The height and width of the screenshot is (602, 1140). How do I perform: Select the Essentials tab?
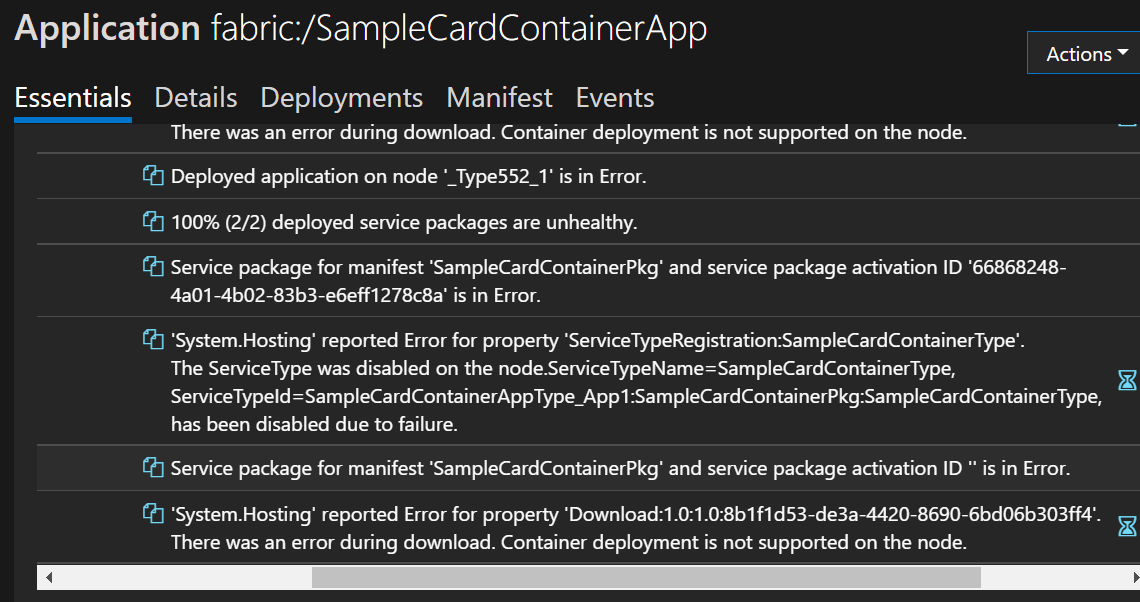pos(72,98)
